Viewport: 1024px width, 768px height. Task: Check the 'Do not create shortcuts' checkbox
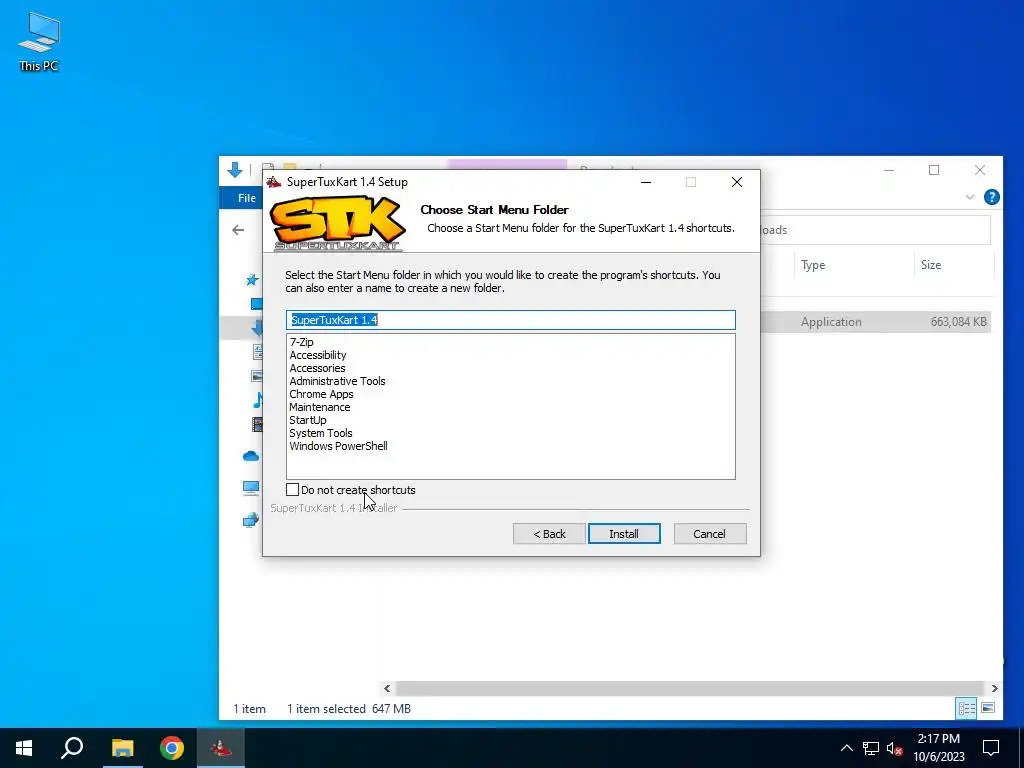[293, 490]
